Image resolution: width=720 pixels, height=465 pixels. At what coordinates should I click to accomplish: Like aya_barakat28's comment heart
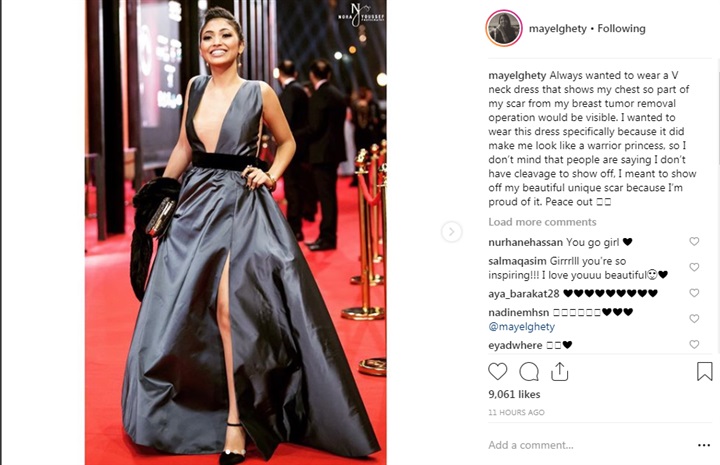(x=694, y=293)
